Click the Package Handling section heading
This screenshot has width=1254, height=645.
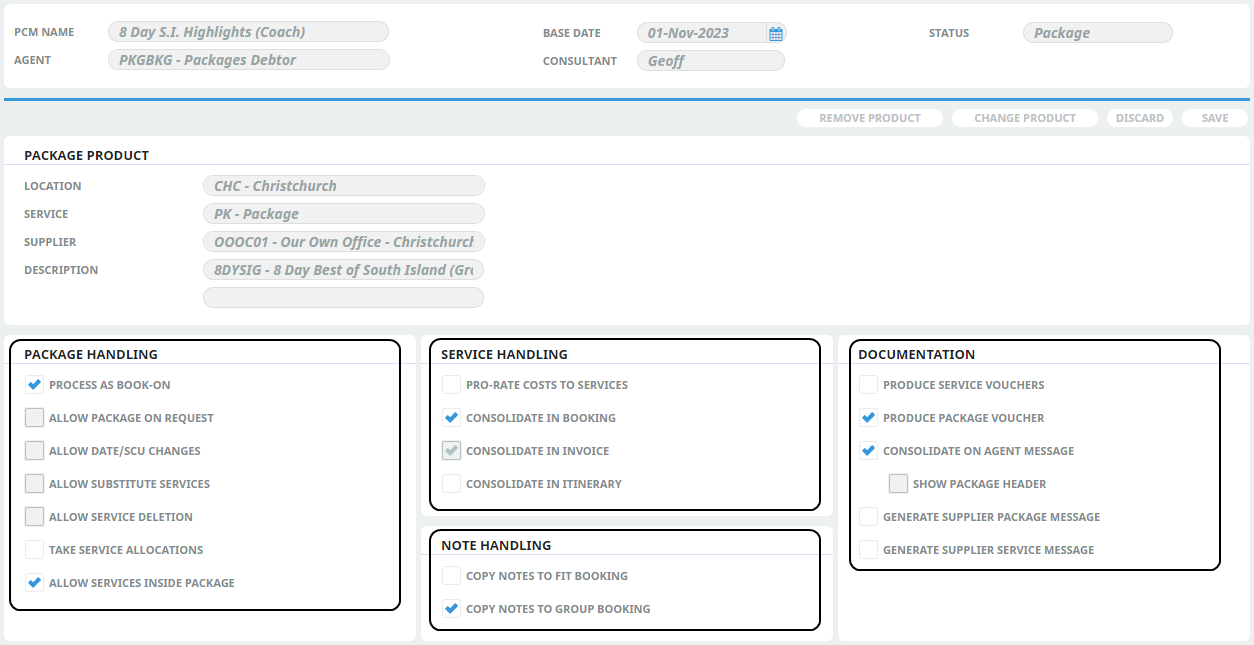(91, 354)
